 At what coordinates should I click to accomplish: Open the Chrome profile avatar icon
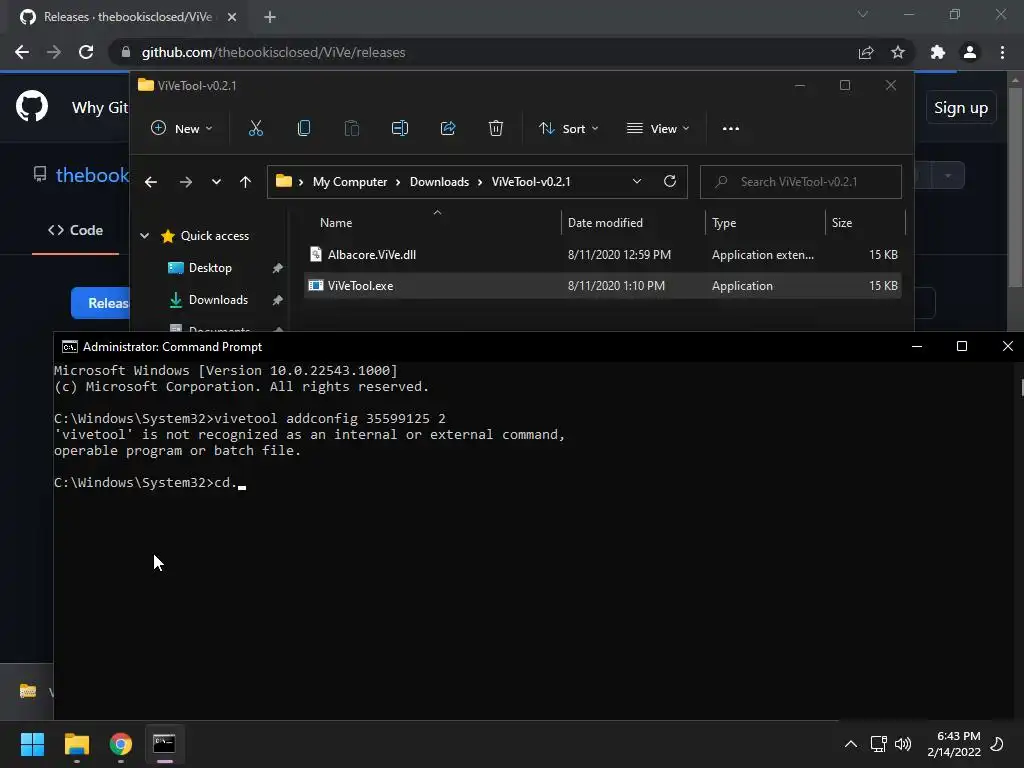tap(970, 52)
